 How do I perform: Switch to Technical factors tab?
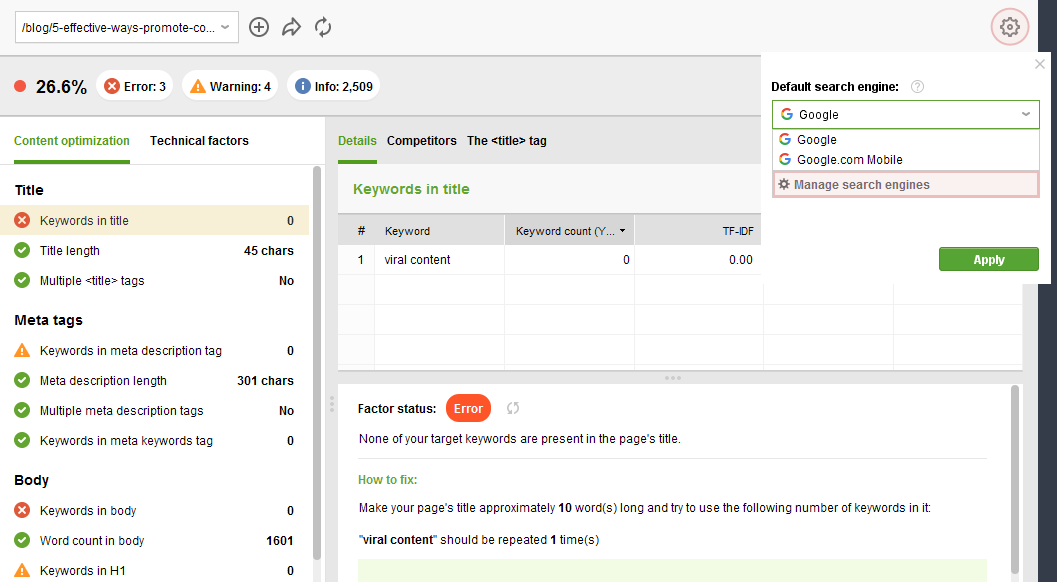click(x=199, y=141)
